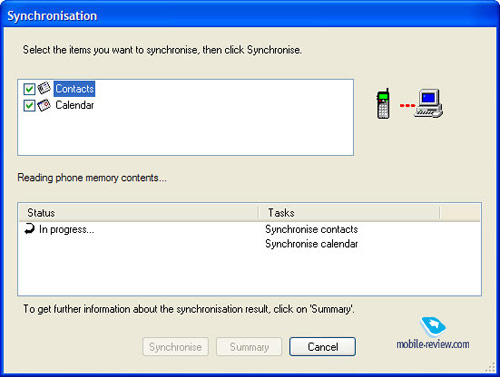Click the red dashed connection line
The image size is (500, 377).
(x=407, y=106)
